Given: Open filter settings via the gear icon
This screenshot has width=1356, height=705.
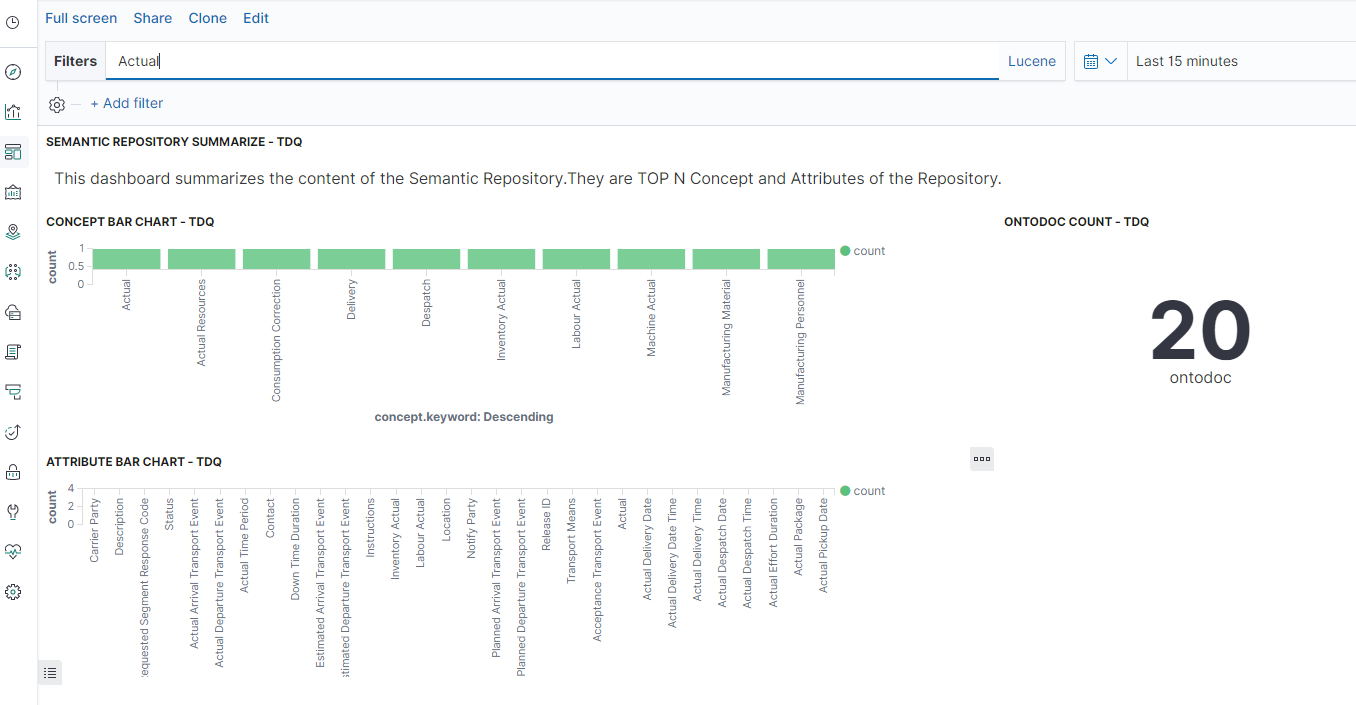Looking at the screenshot, I should tap(57, 104).
